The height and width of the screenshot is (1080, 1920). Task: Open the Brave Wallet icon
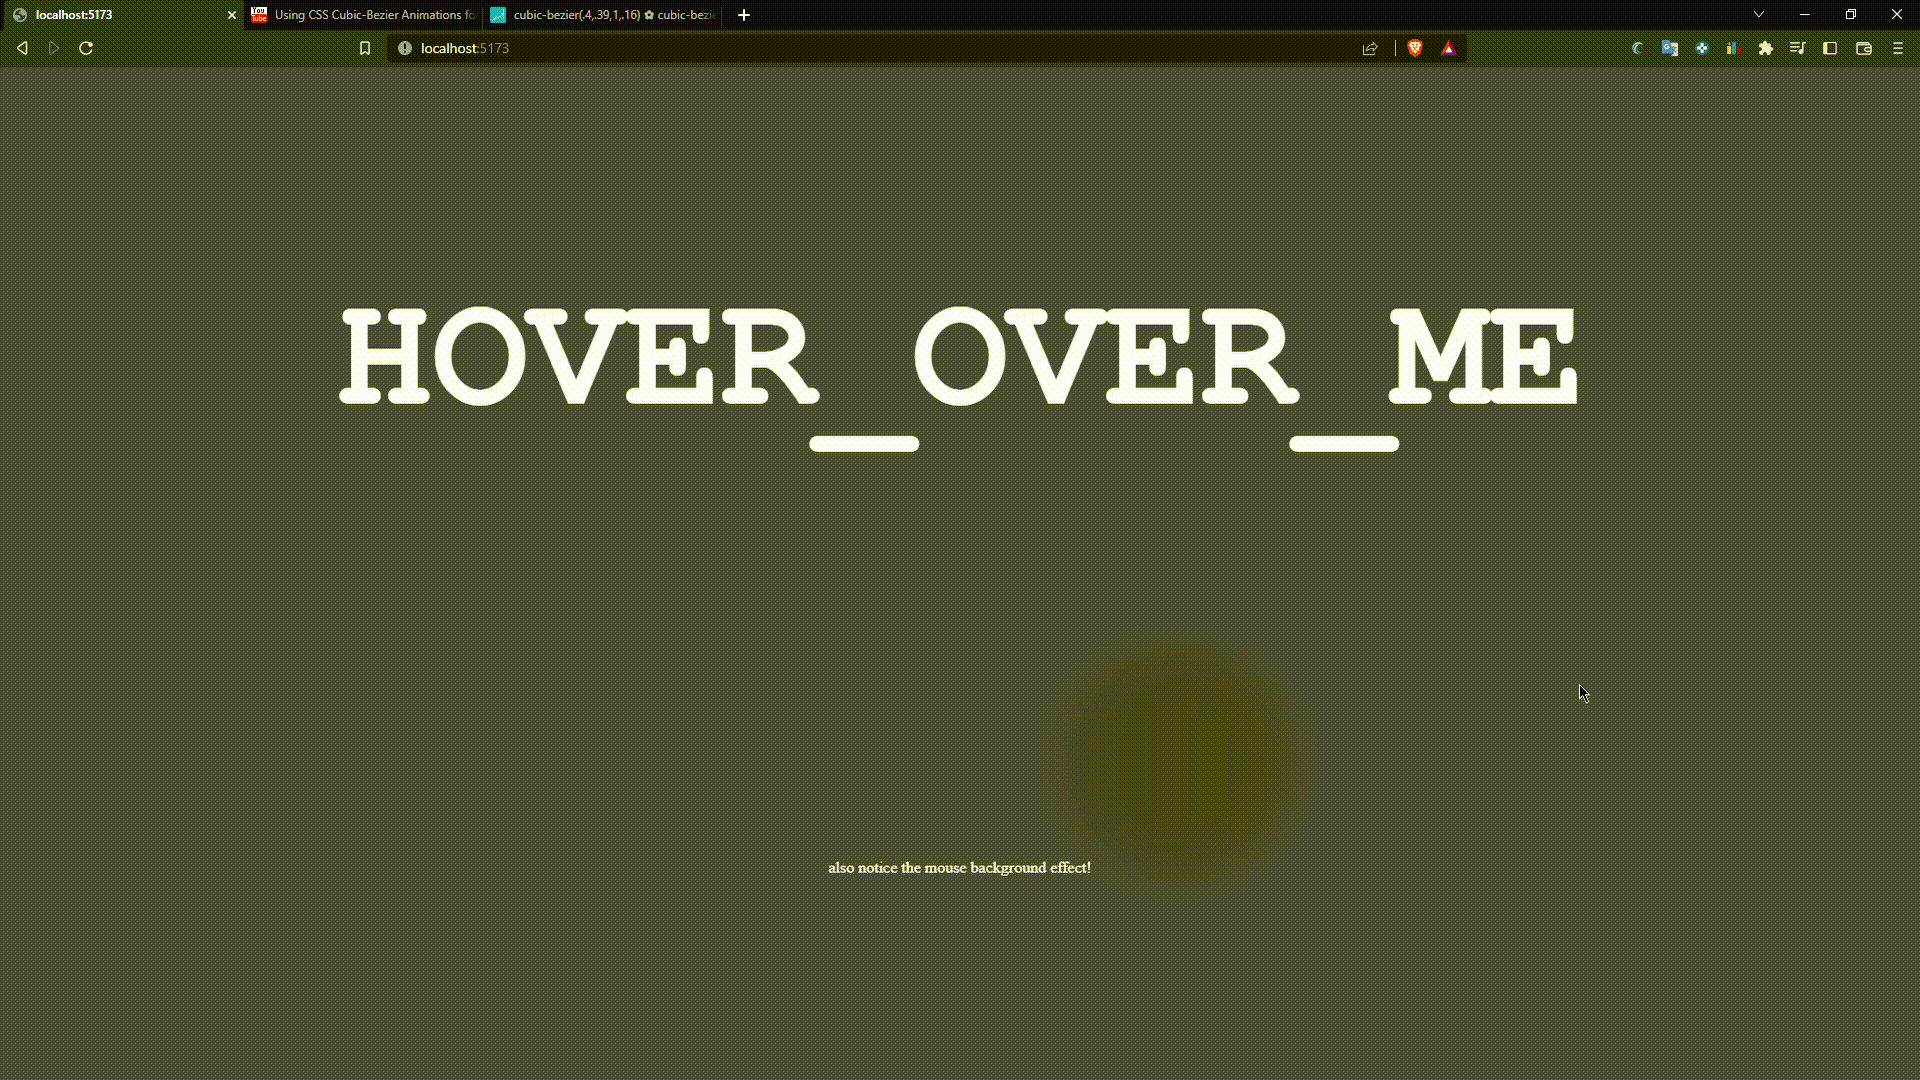click(1864, 48)
